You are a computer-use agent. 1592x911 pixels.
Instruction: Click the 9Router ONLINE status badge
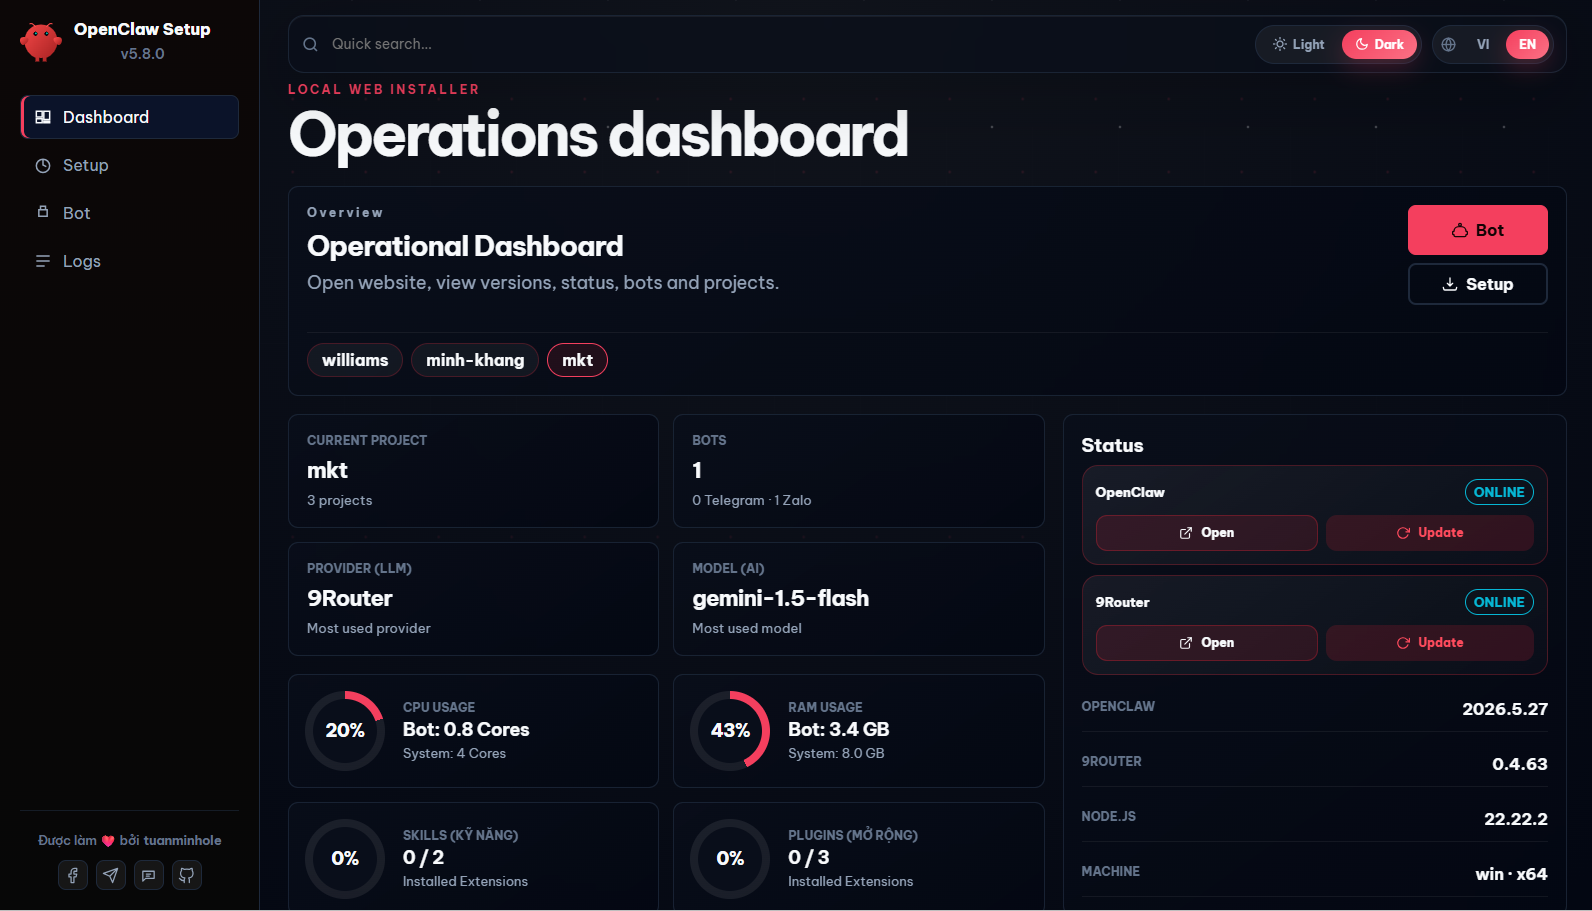1499,602
